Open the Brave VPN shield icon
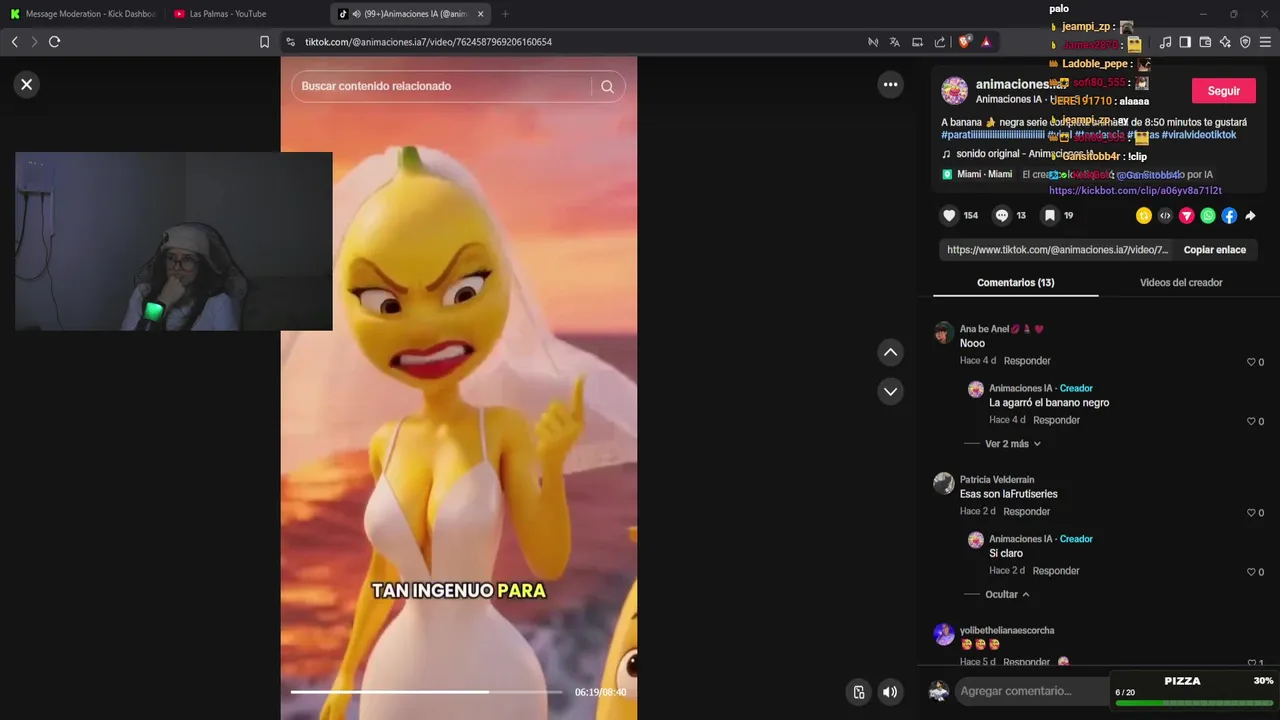Viewport: 1280px width, 720px height. (x=1245, y=42)
